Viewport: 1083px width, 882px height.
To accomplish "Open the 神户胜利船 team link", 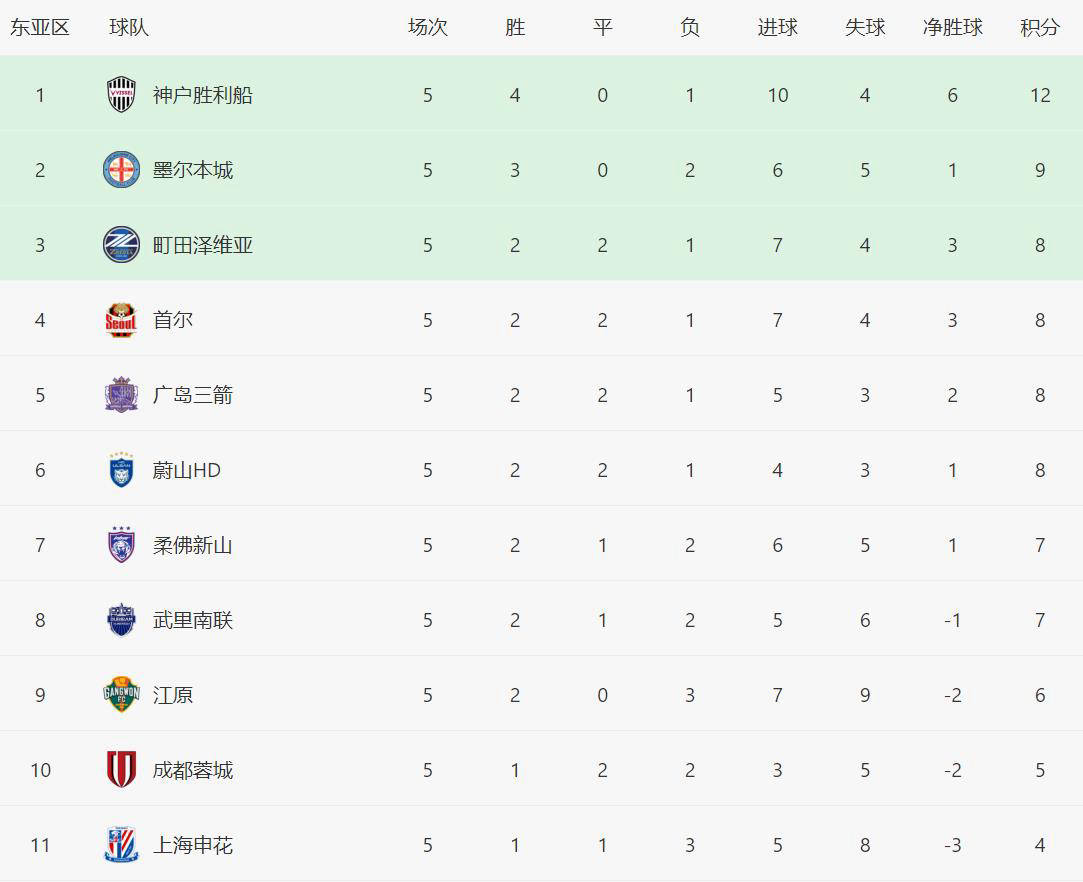I will (202, 95).
